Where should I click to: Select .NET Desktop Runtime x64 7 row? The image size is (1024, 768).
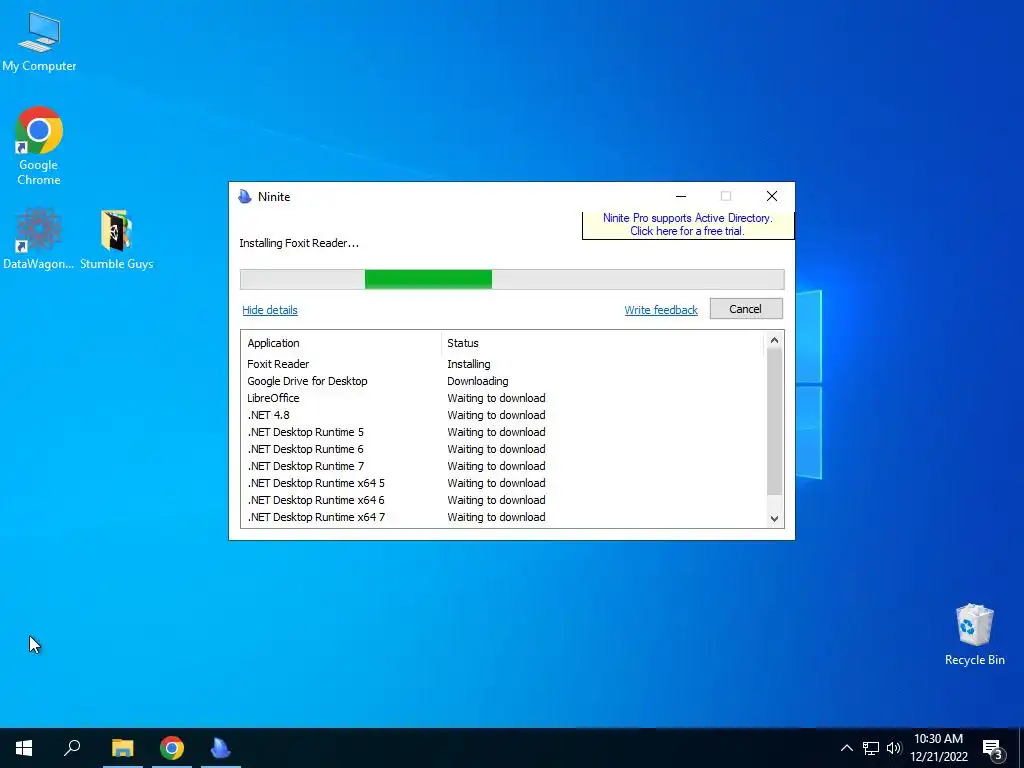tap(503, 517)
